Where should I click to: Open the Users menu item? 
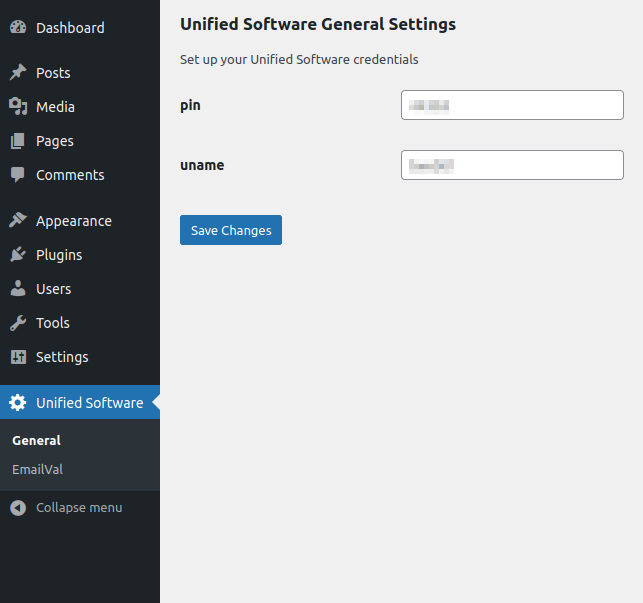(80, 289)
